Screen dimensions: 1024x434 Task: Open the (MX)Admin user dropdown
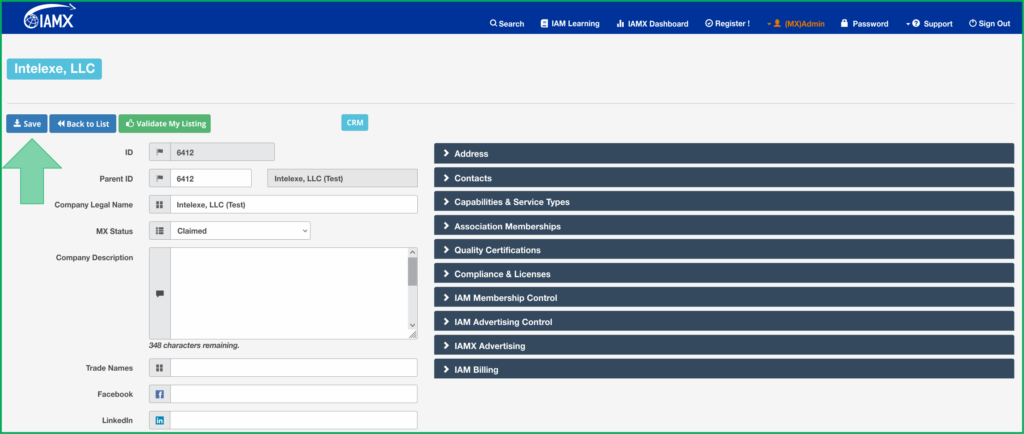[x=795, y=23]
